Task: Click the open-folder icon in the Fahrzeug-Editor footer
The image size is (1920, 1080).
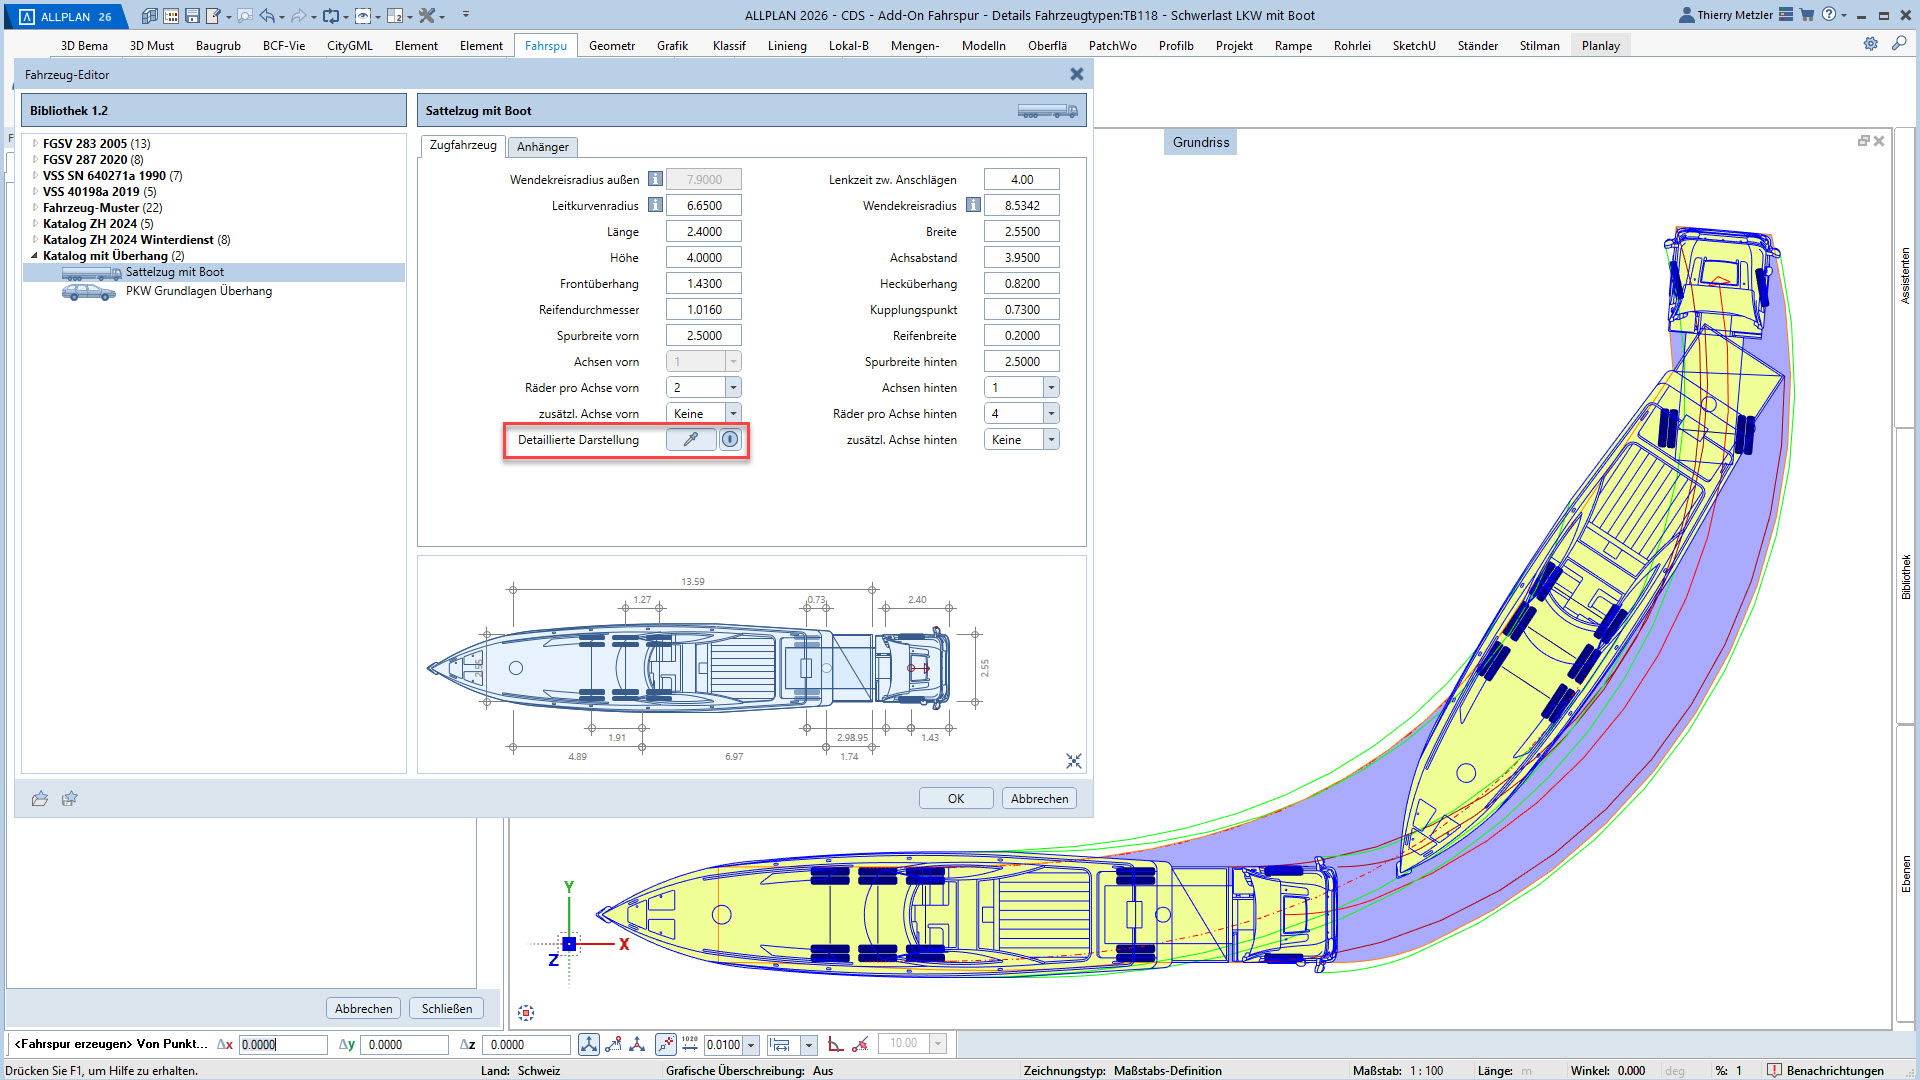Action: [40, 798]
